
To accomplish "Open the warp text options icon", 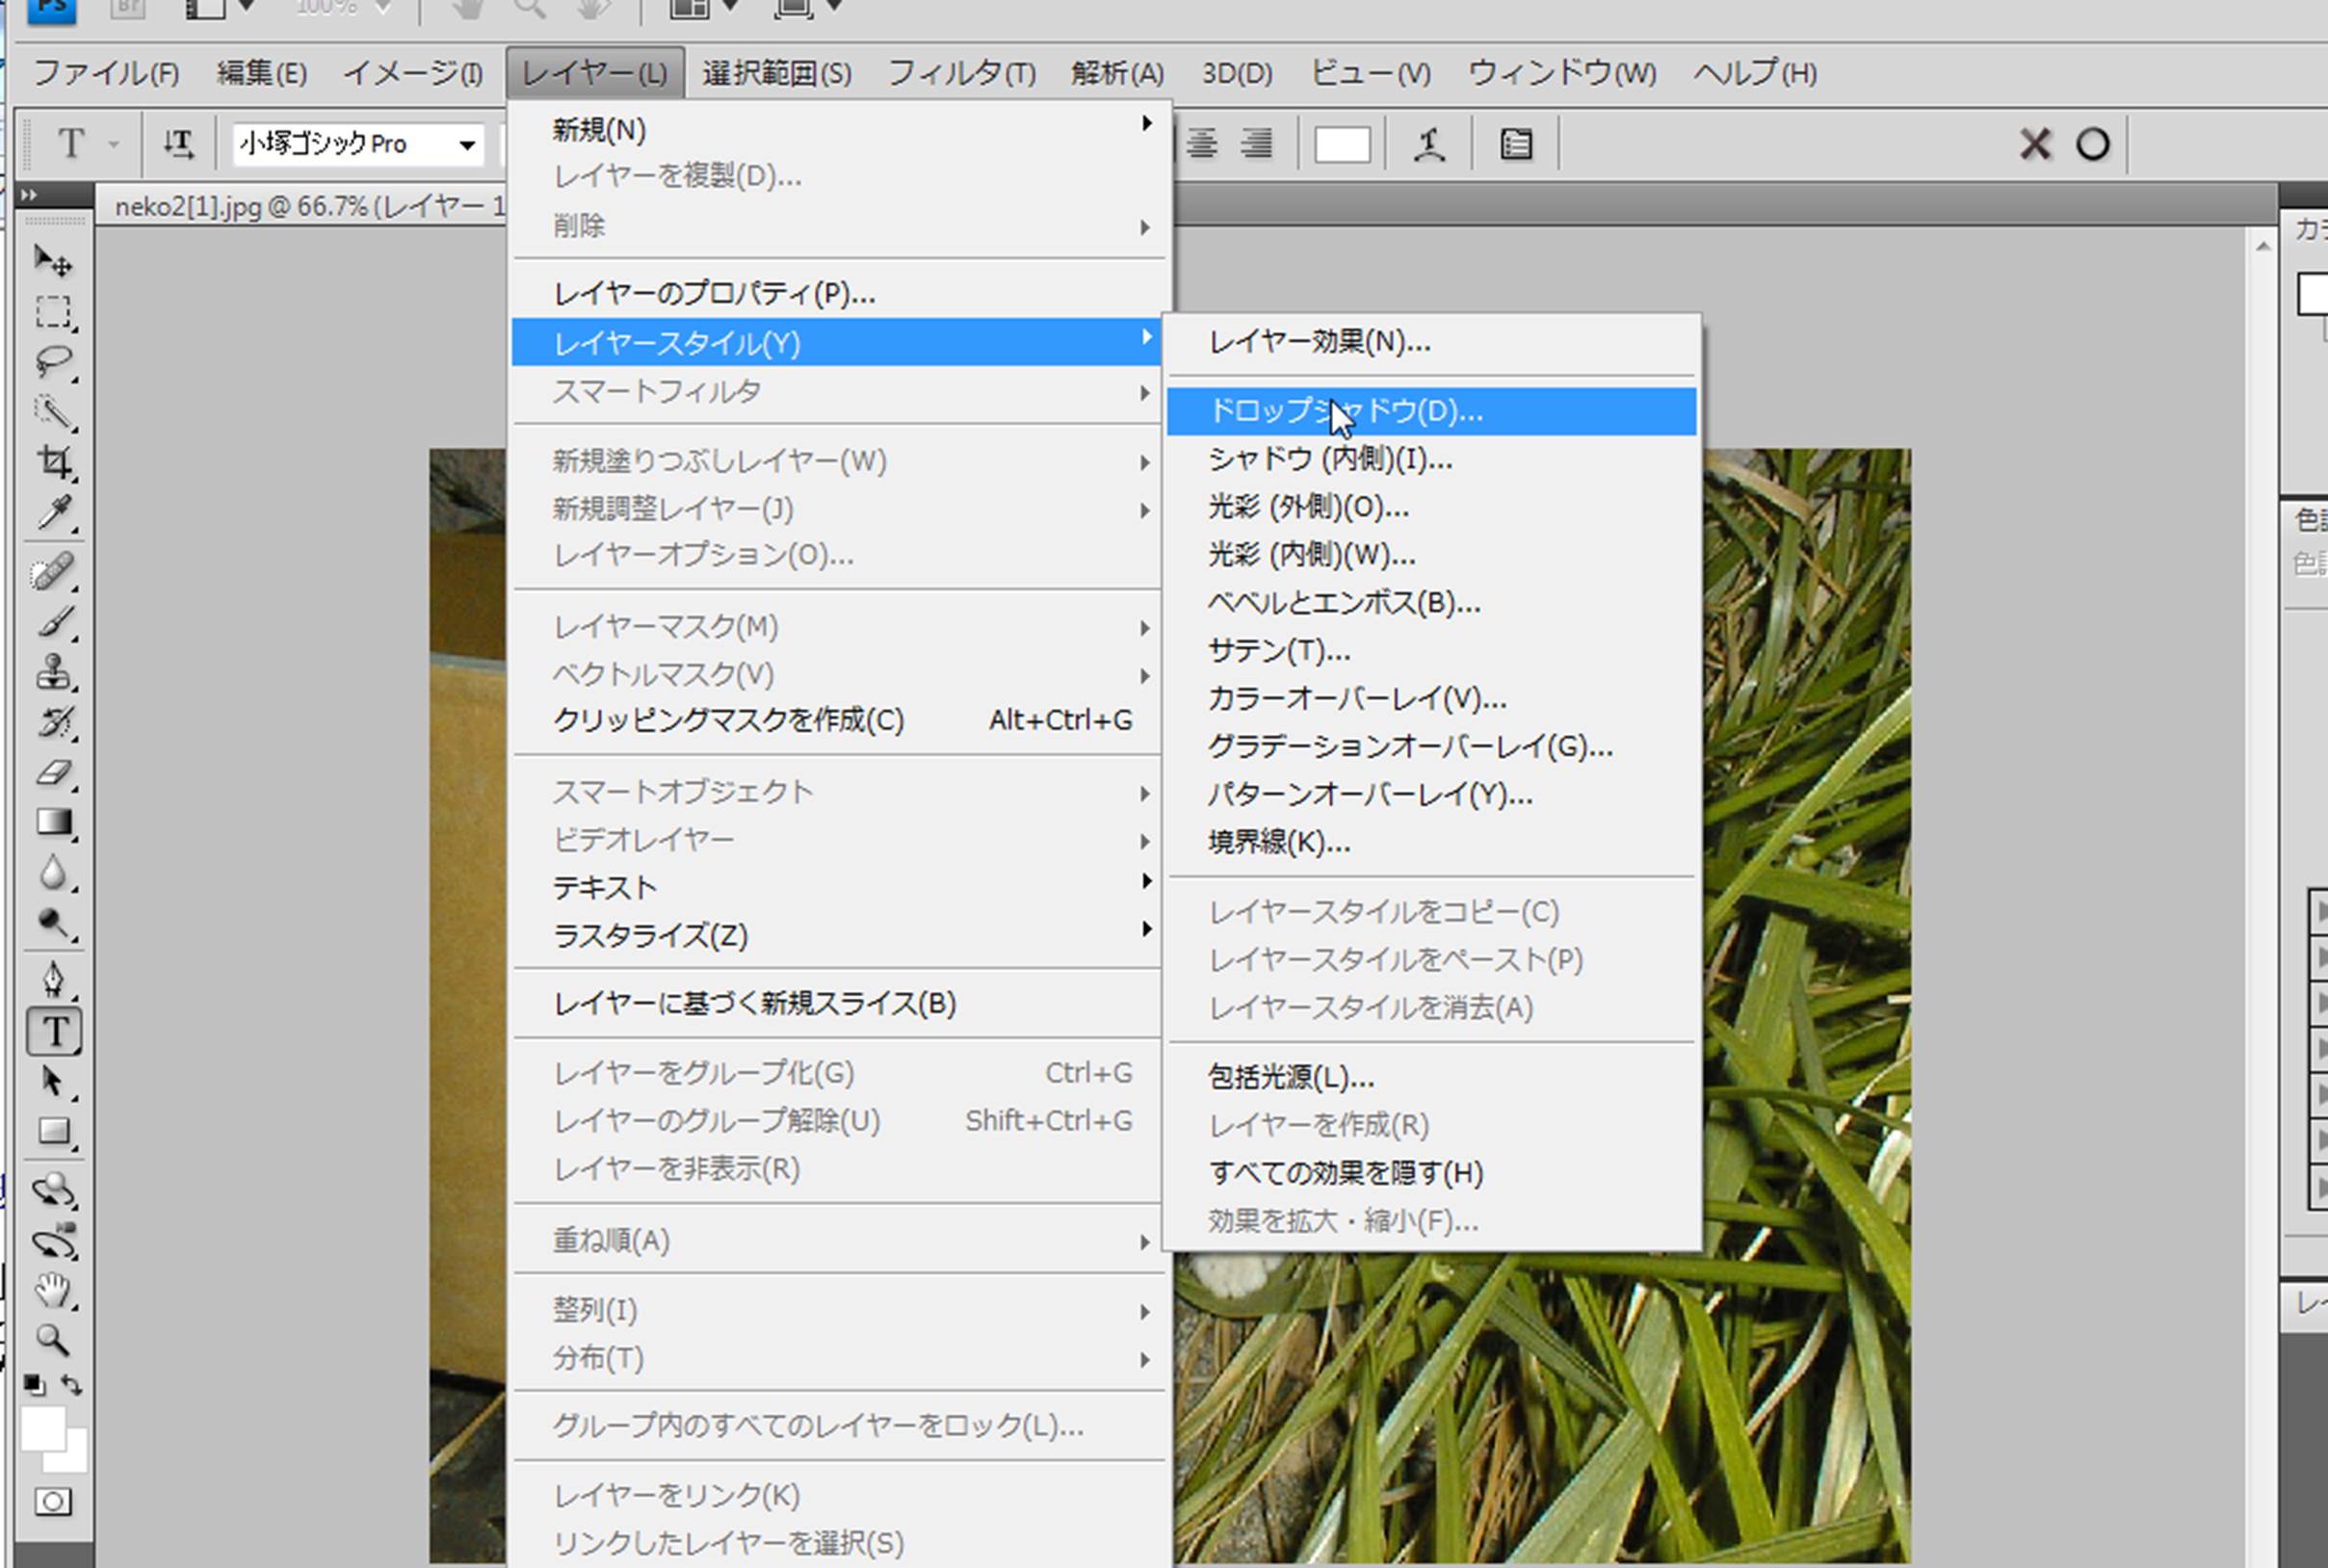I will (x=1429, y=145).
